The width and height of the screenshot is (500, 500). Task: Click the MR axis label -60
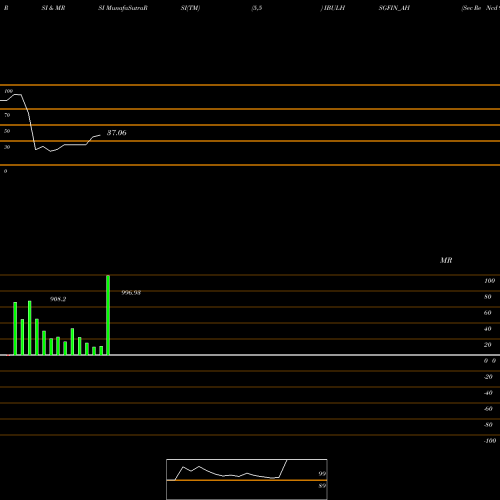pyautogui.click(x=488, y=409)
